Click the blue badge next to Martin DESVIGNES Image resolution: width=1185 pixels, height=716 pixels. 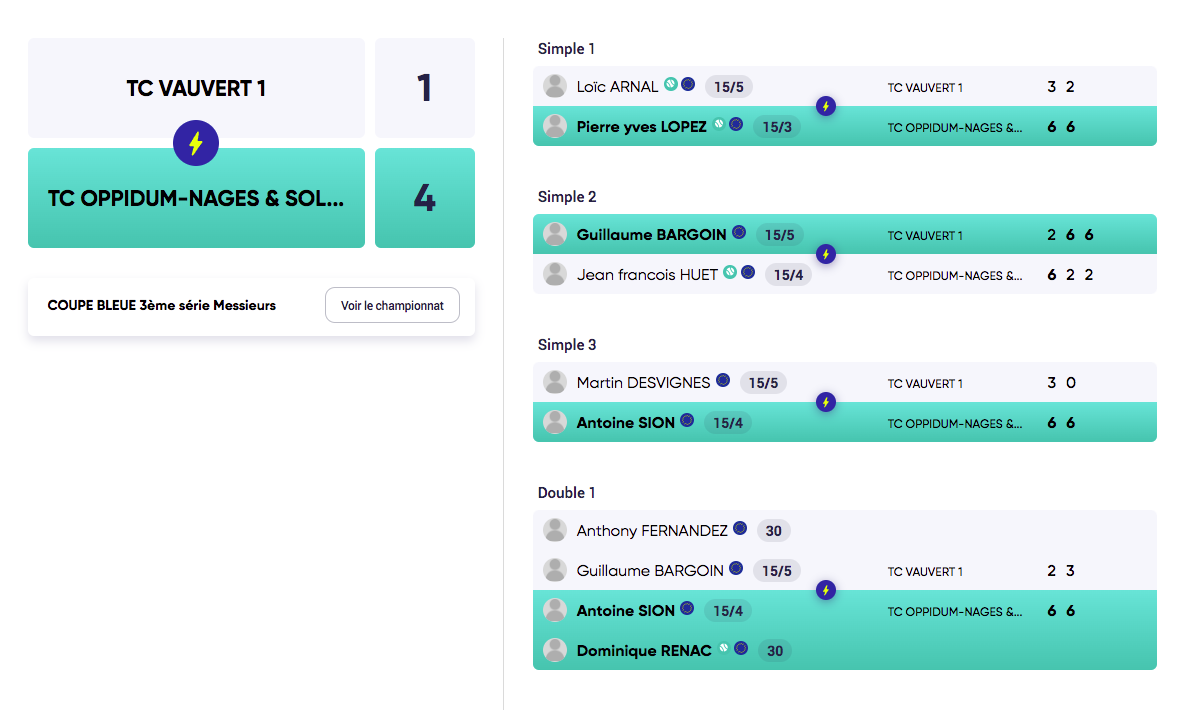coord(723,380)
